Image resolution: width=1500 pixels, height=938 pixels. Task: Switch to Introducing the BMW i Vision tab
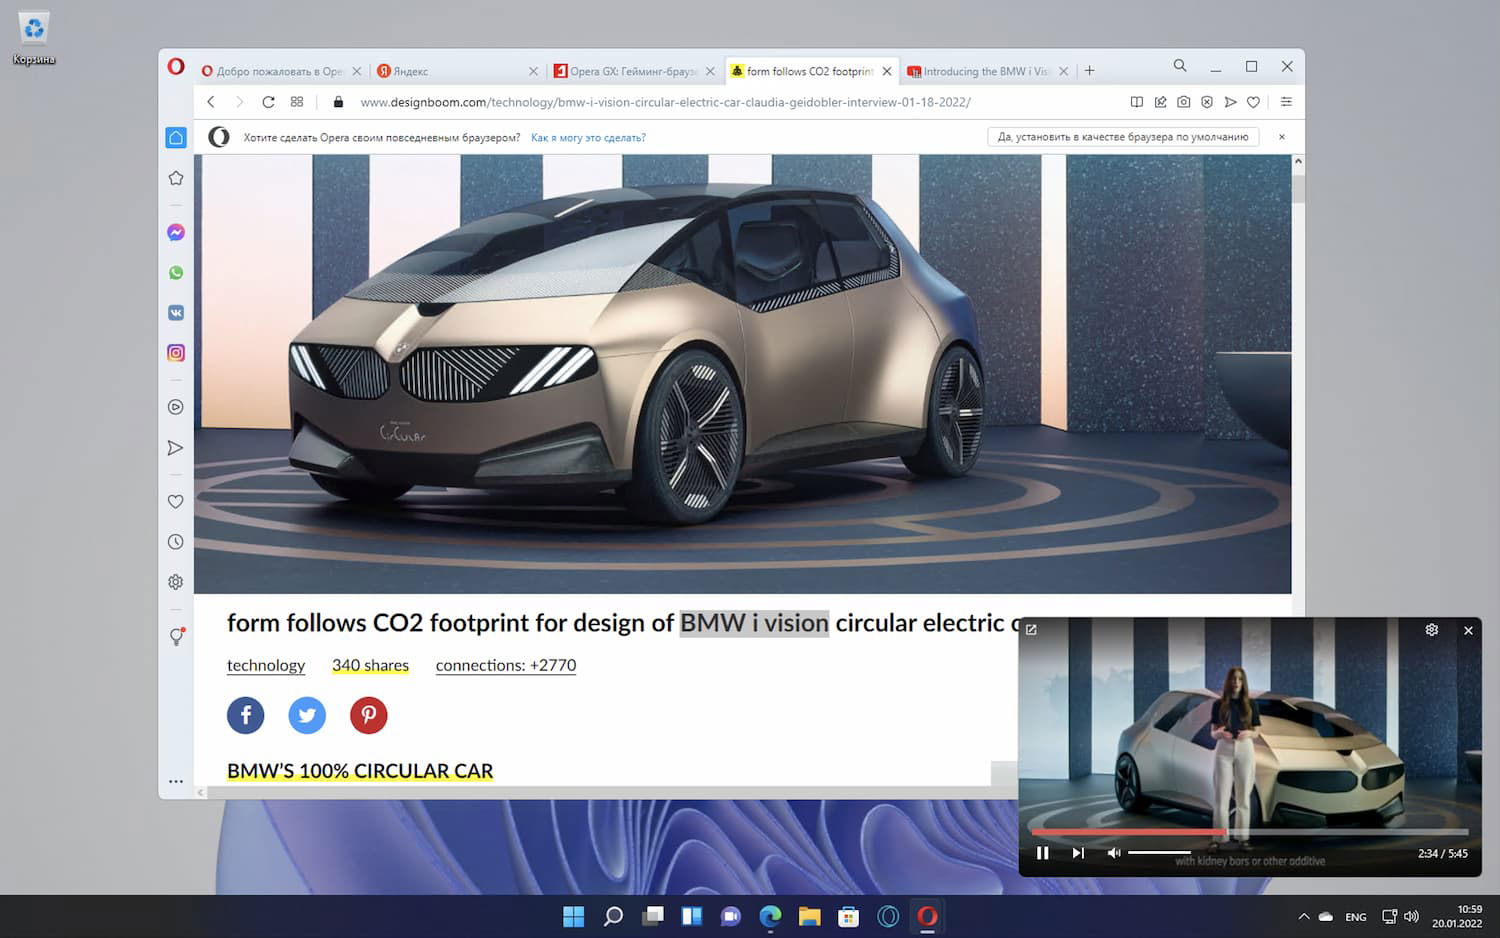click(x=987, y=71)
